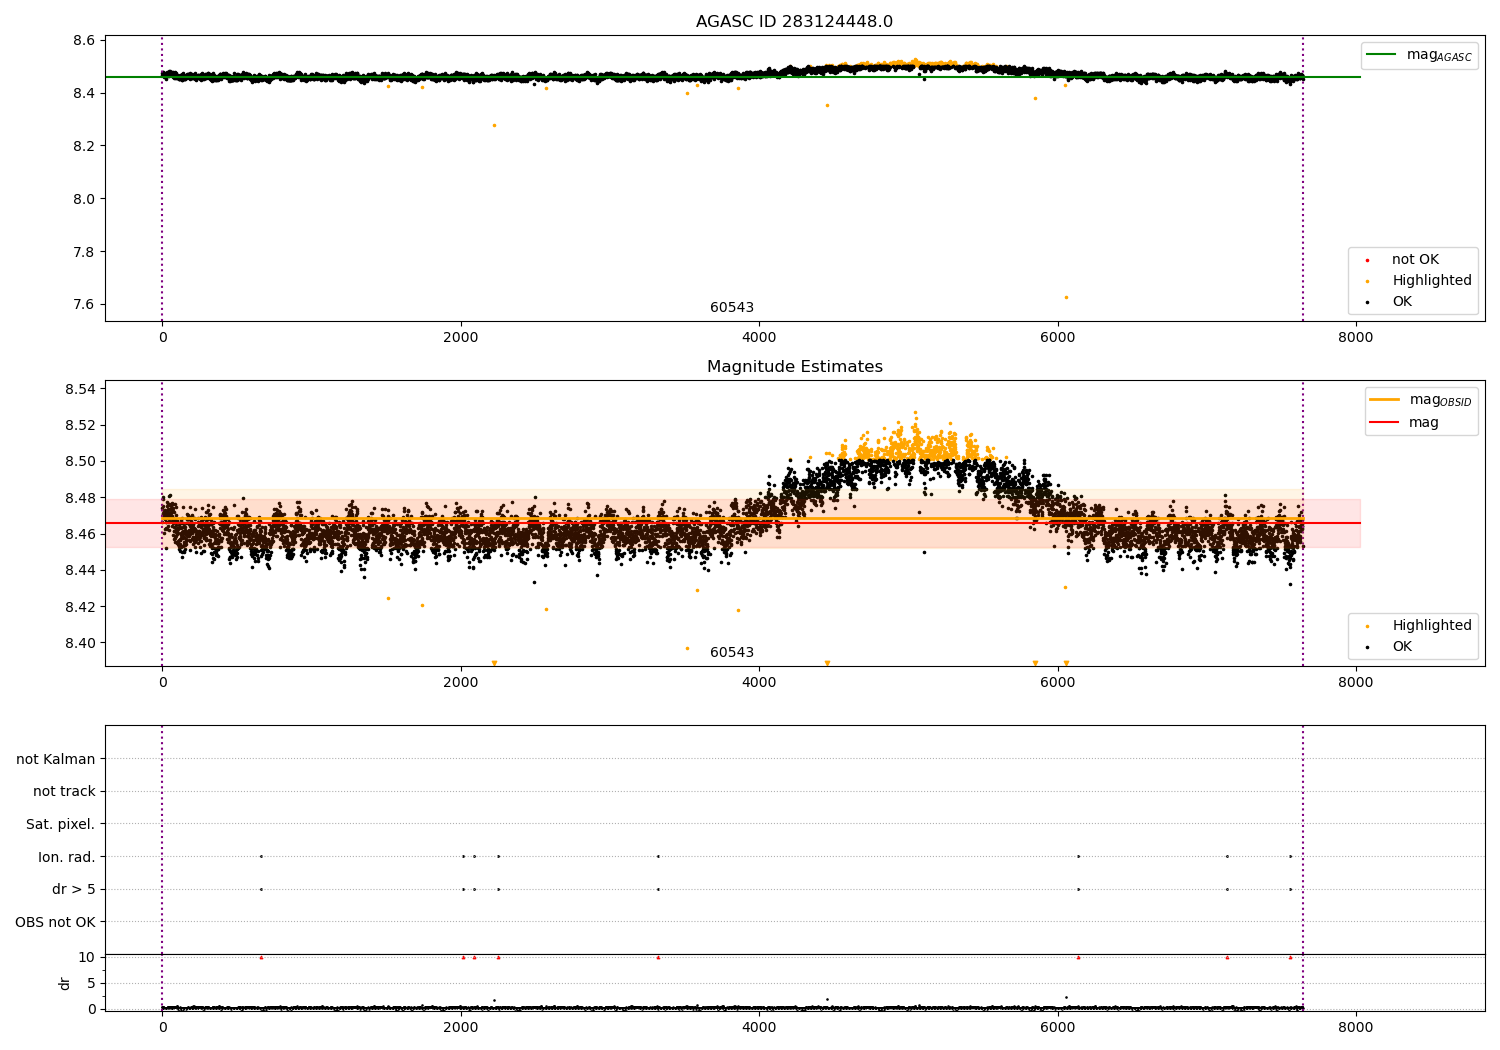
Task: Click orange line sample in mag OBSID legend
Action: click(x=1384, y=400)
